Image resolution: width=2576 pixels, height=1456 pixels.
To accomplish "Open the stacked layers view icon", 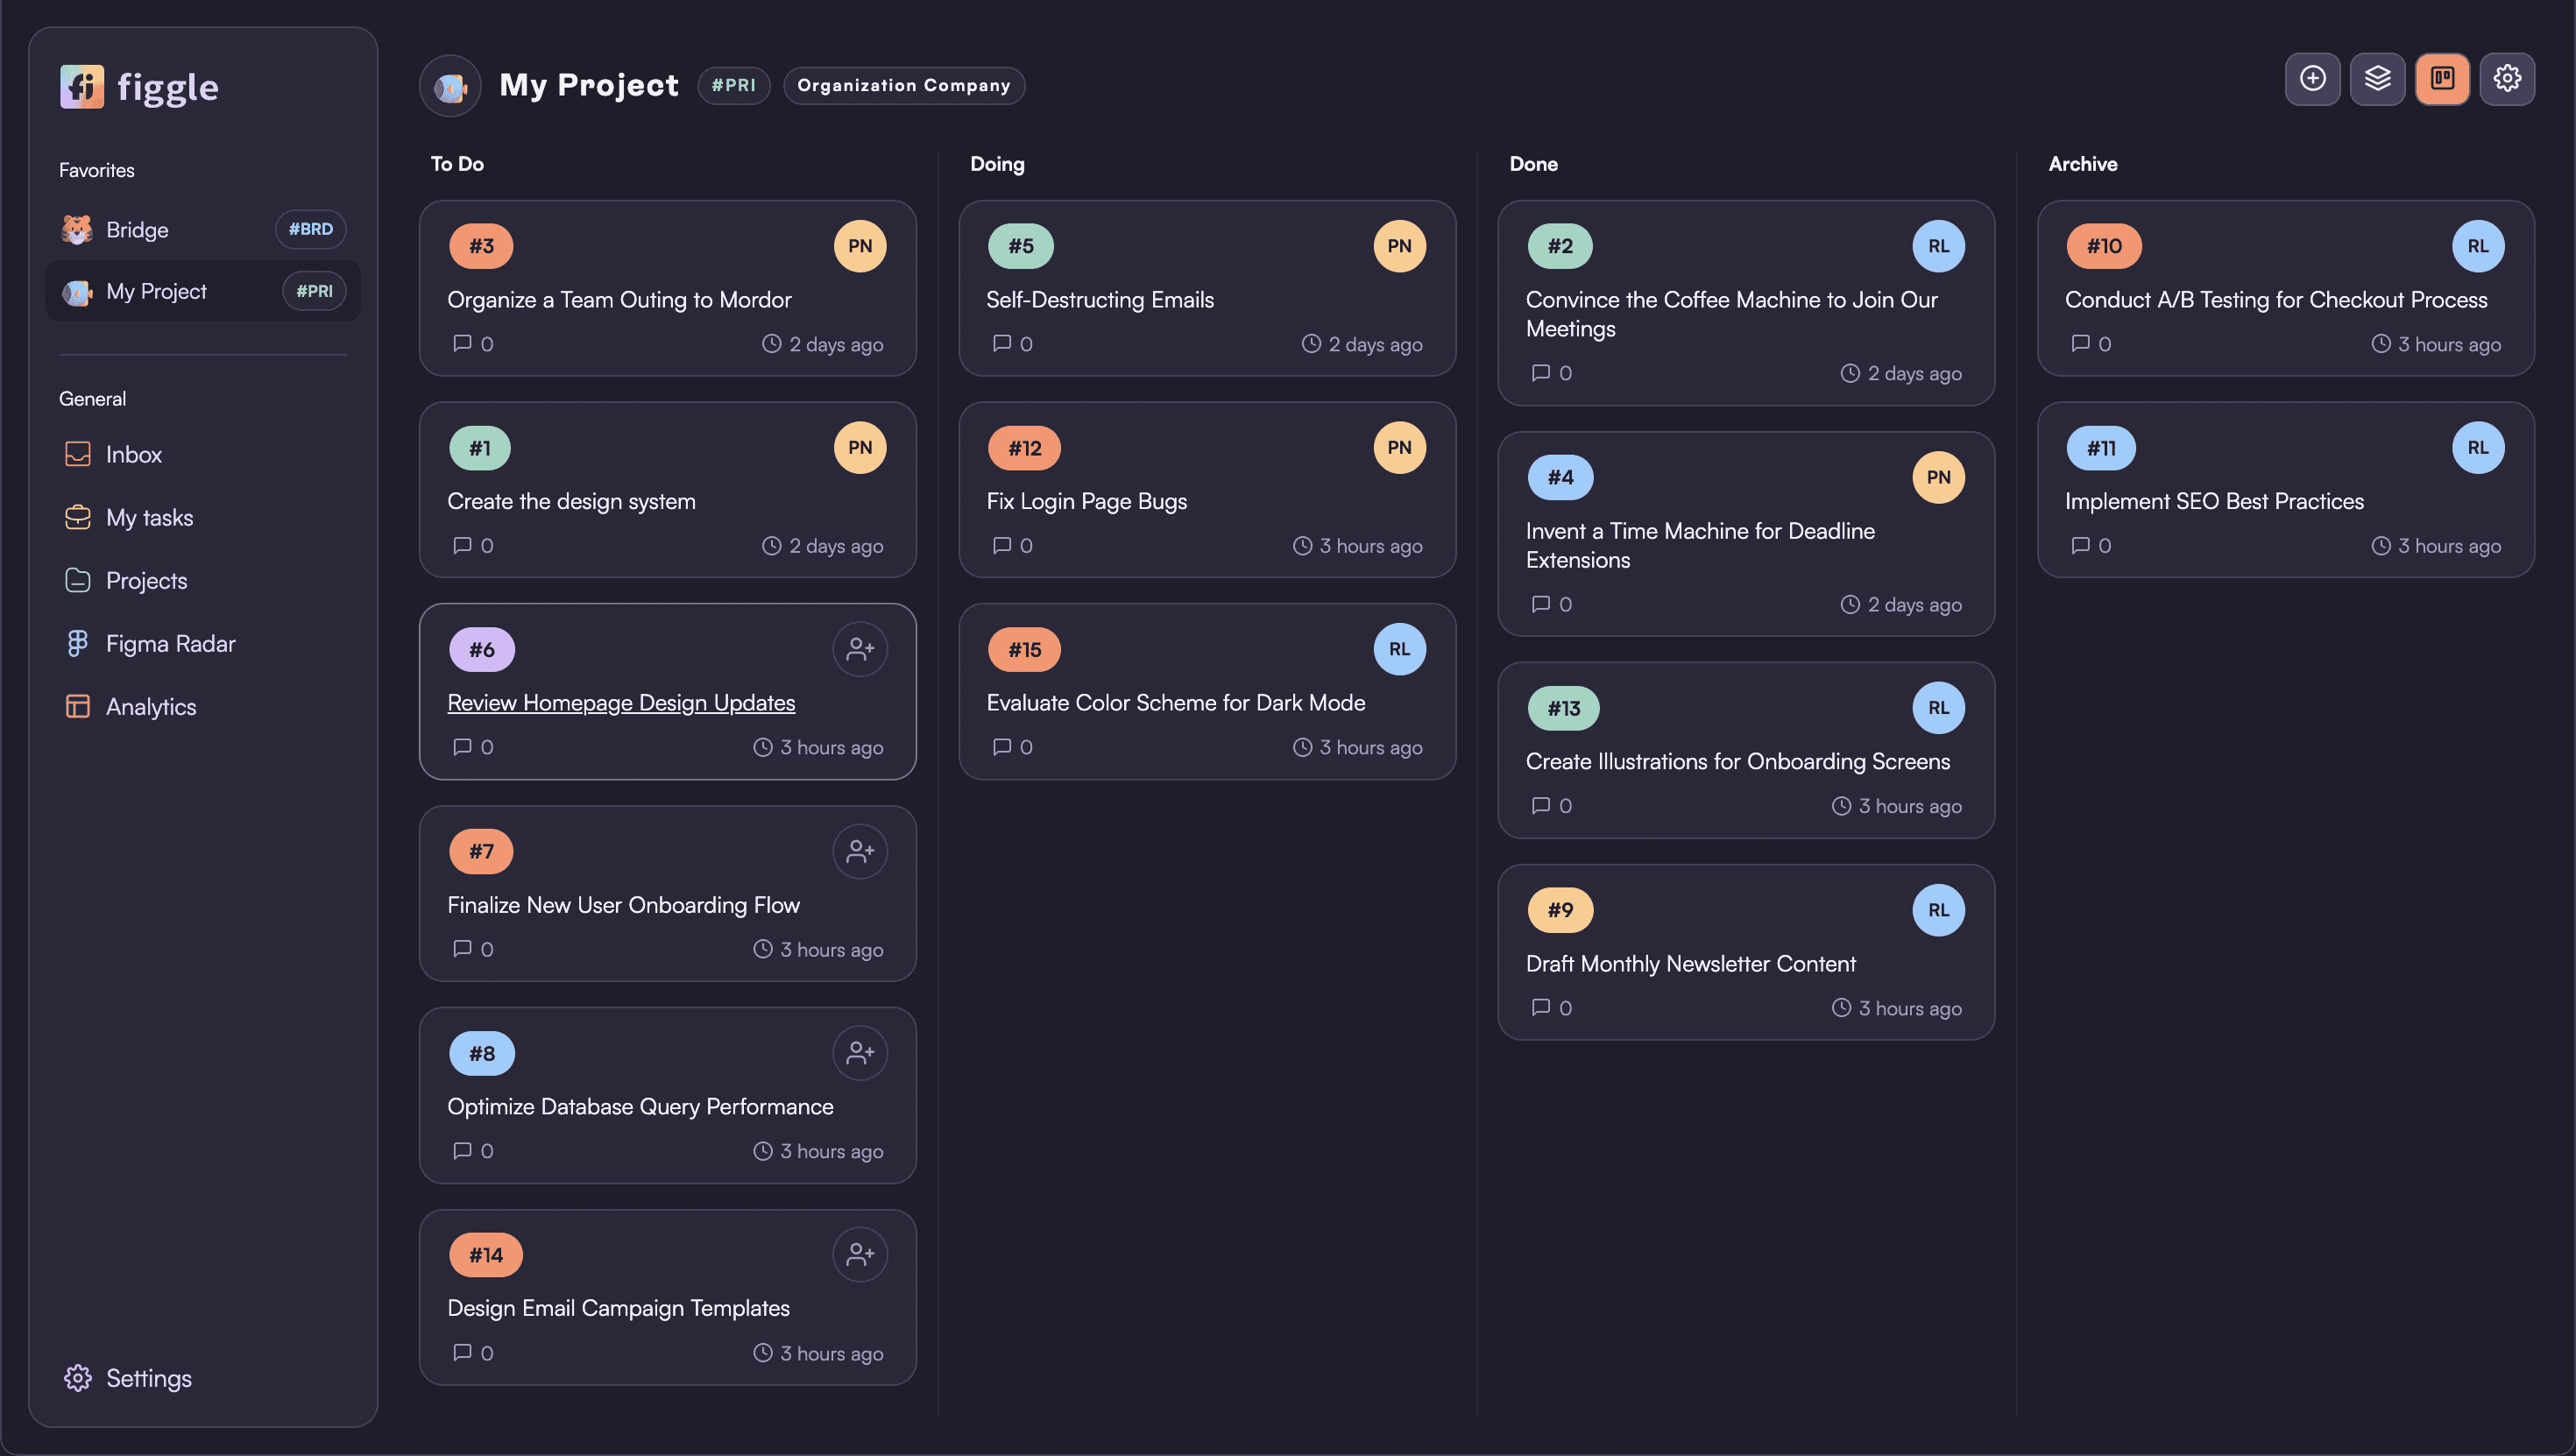I will (2377, 78).
